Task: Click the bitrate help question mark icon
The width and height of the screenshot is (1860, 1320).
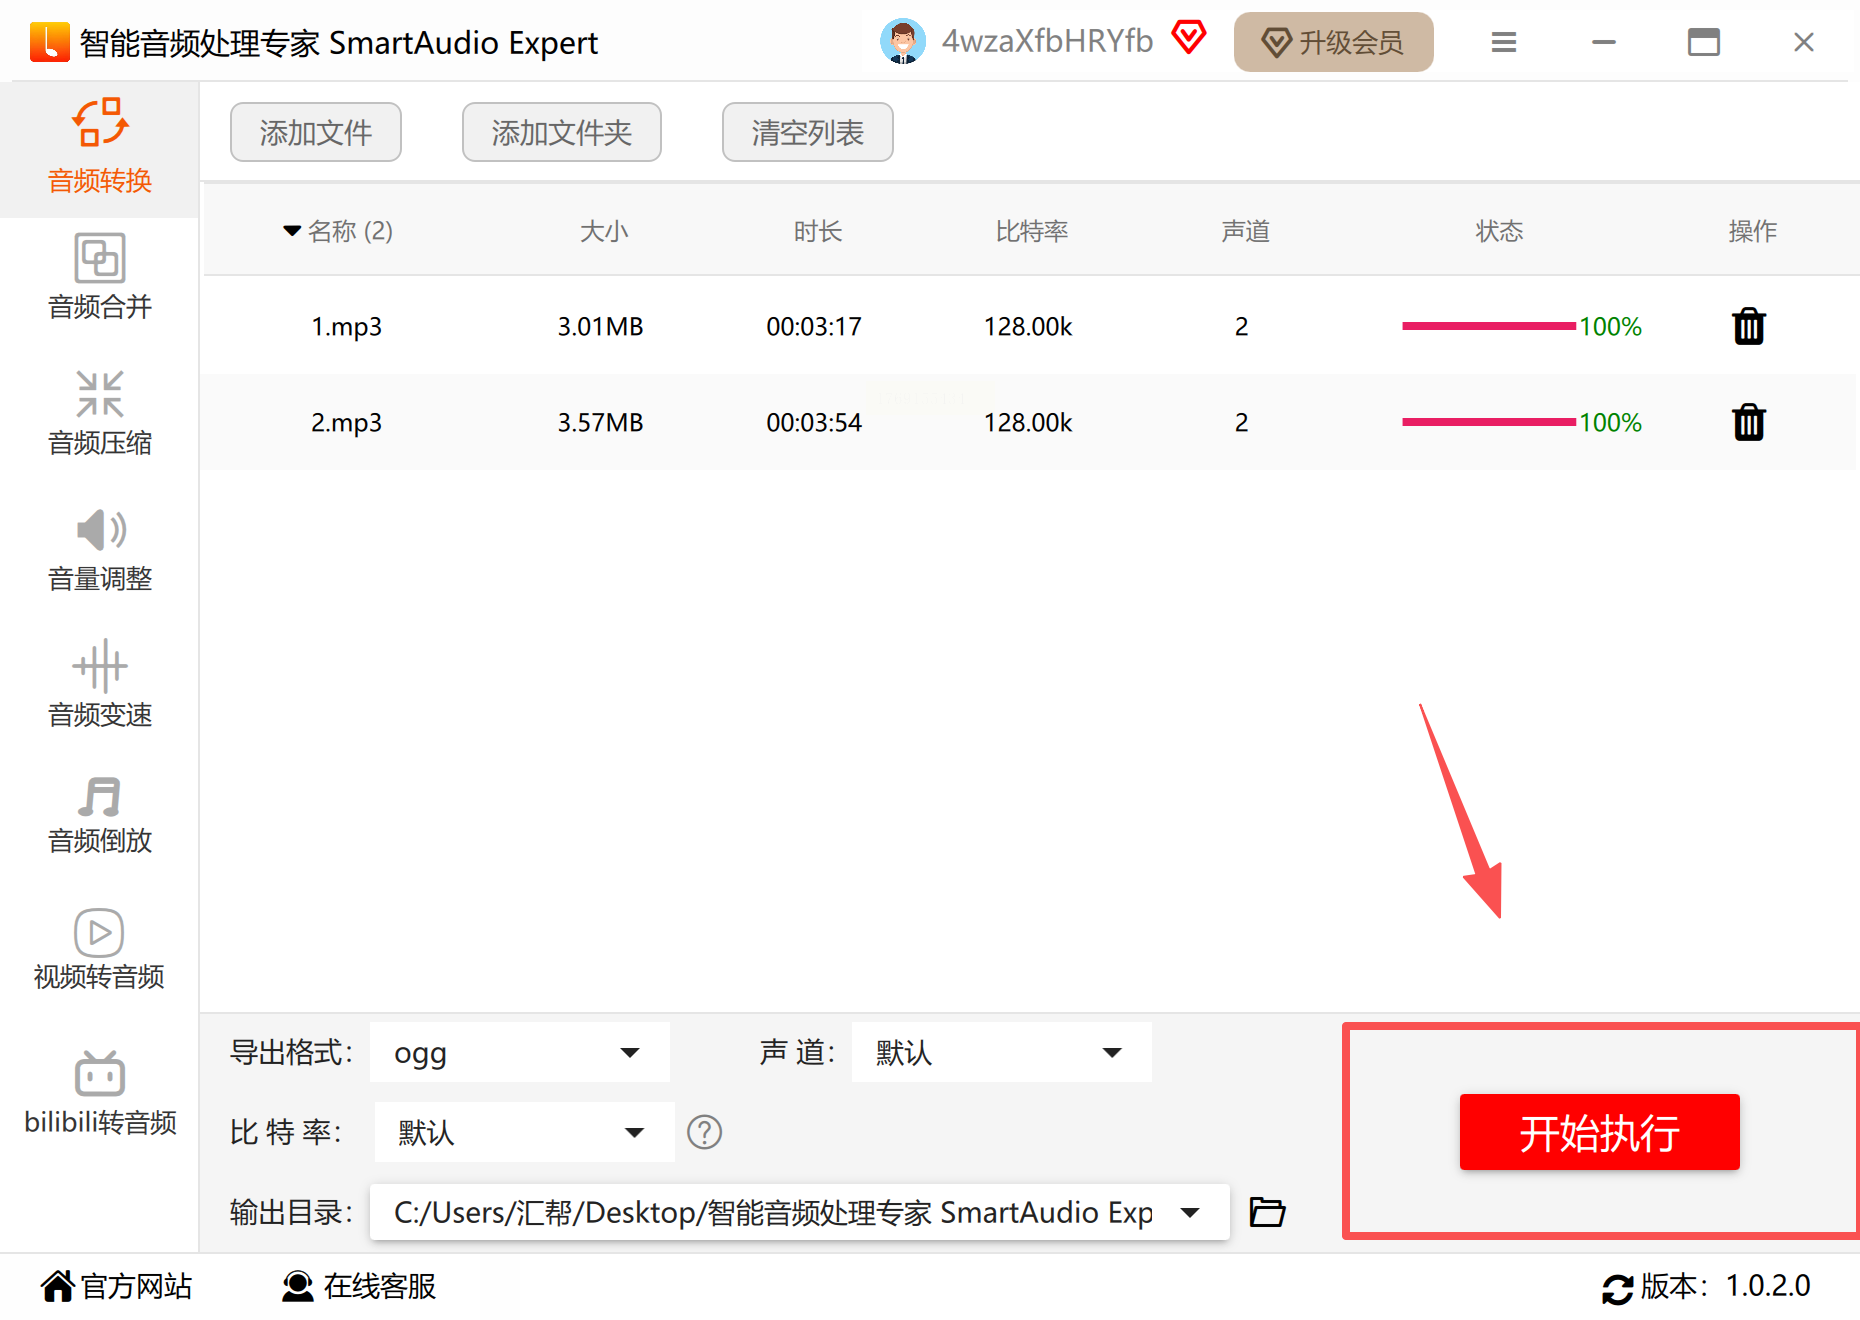Action: coord(705,1132)
